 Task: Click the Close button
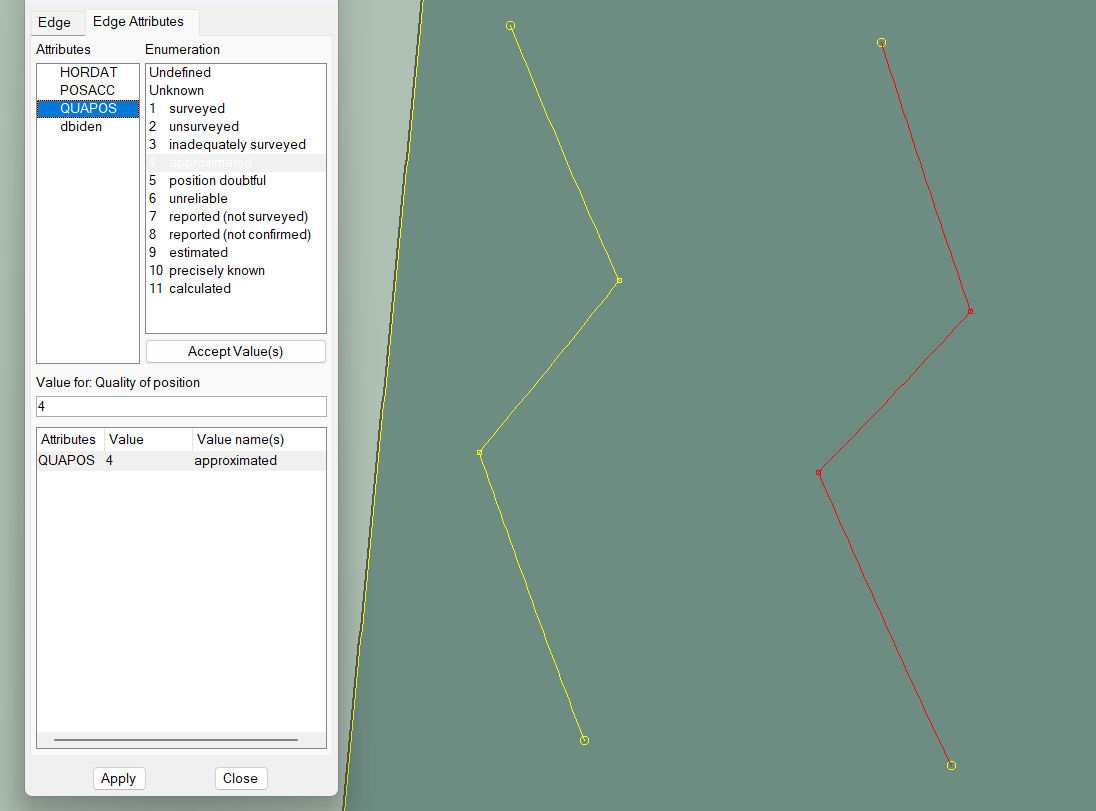241,778
